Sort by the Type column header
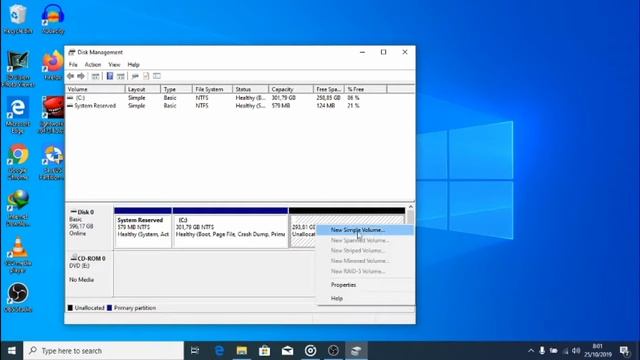Image resolution: width=640 pixels, height=360 pixels. click(x=176, y=89)
